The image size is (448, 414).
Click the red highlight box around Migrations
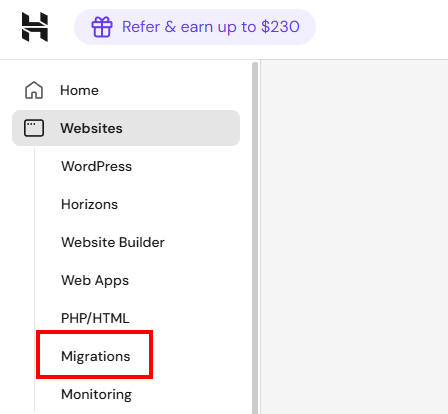tap(94, 355)
